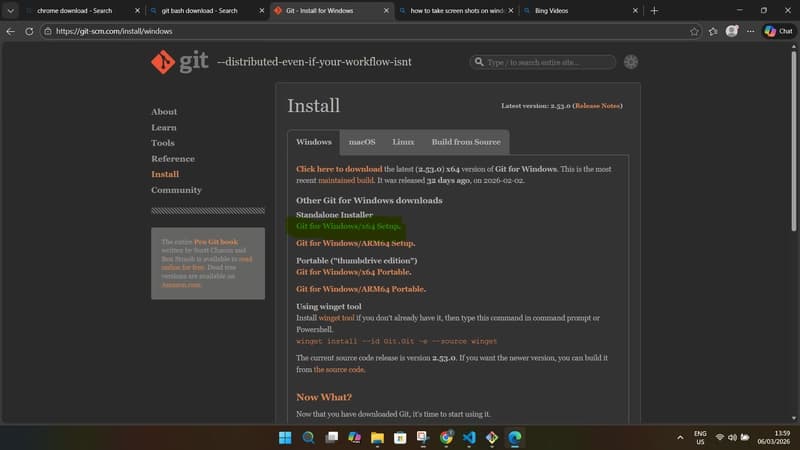800x450 pixels.
Task: Toggle the dark mode theme button
Action: (x=631, y=62)
